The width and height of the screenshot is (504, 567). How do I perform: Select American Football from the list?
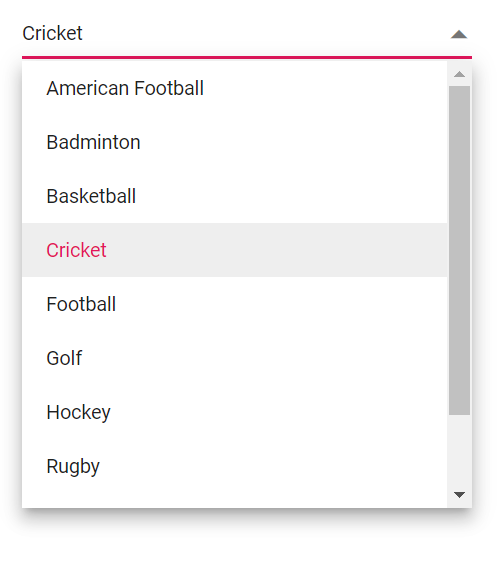(x=125, y=88)
